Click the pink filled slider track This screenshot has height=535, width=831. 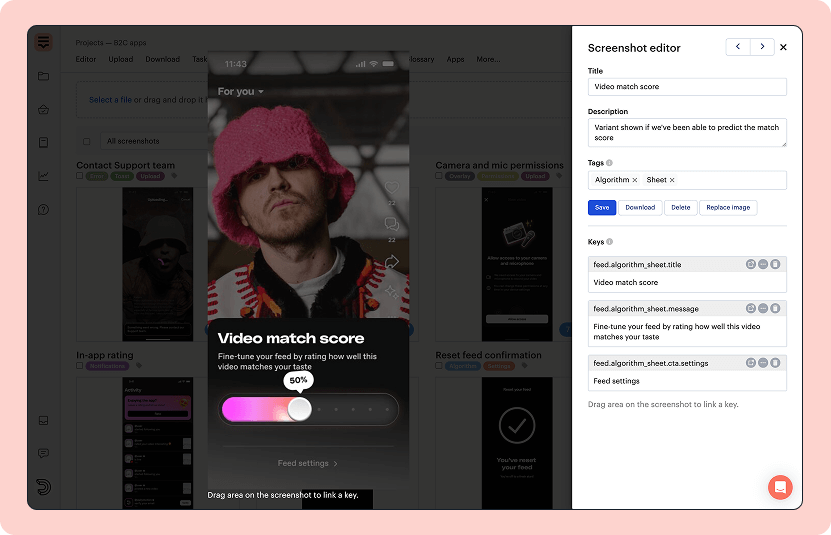pyautogui.click(x=255, y=409)
